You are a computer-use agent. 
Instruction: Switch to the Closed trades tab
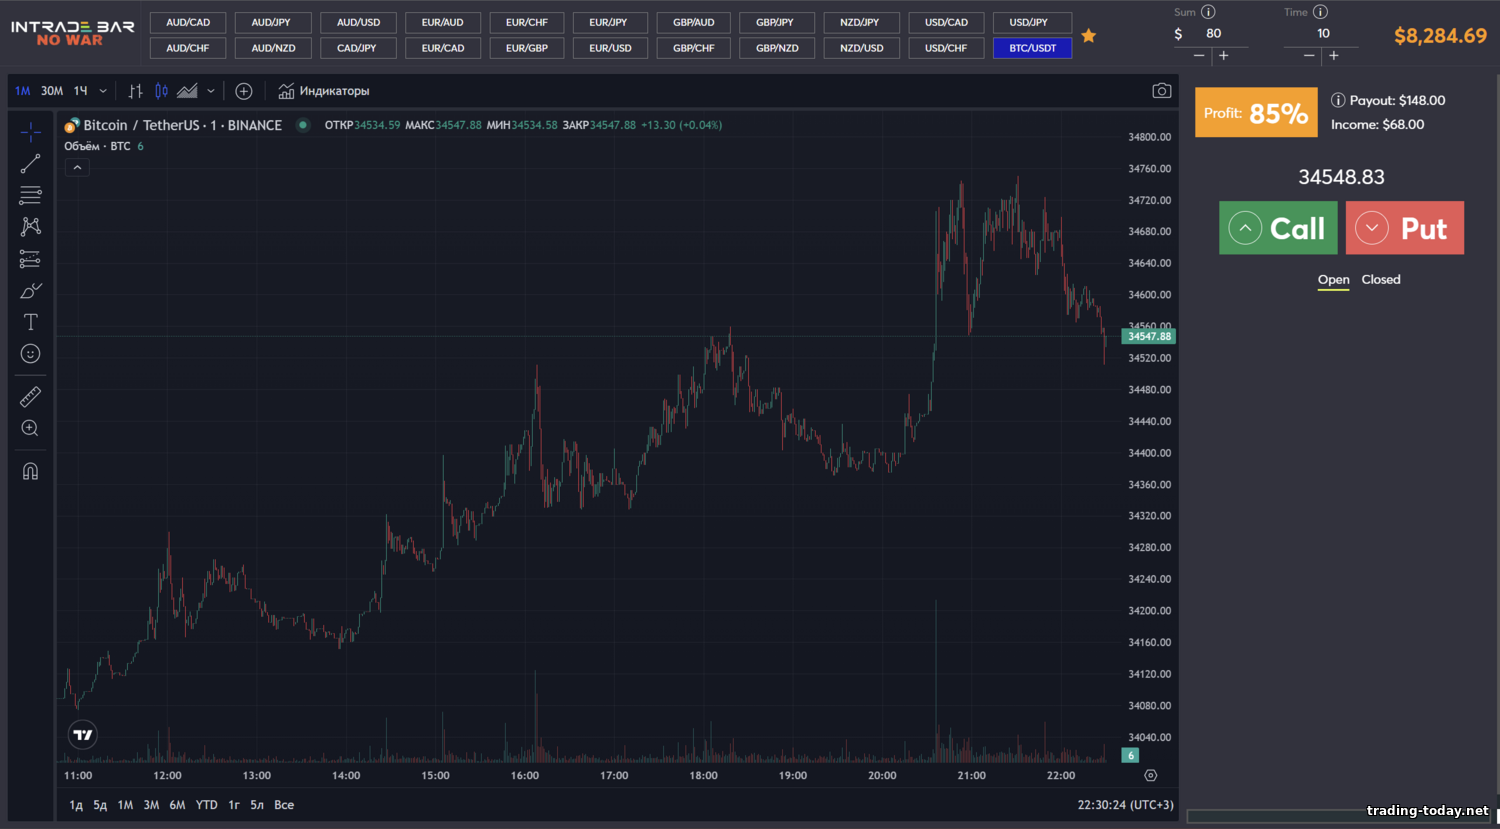coord(1380,280)
